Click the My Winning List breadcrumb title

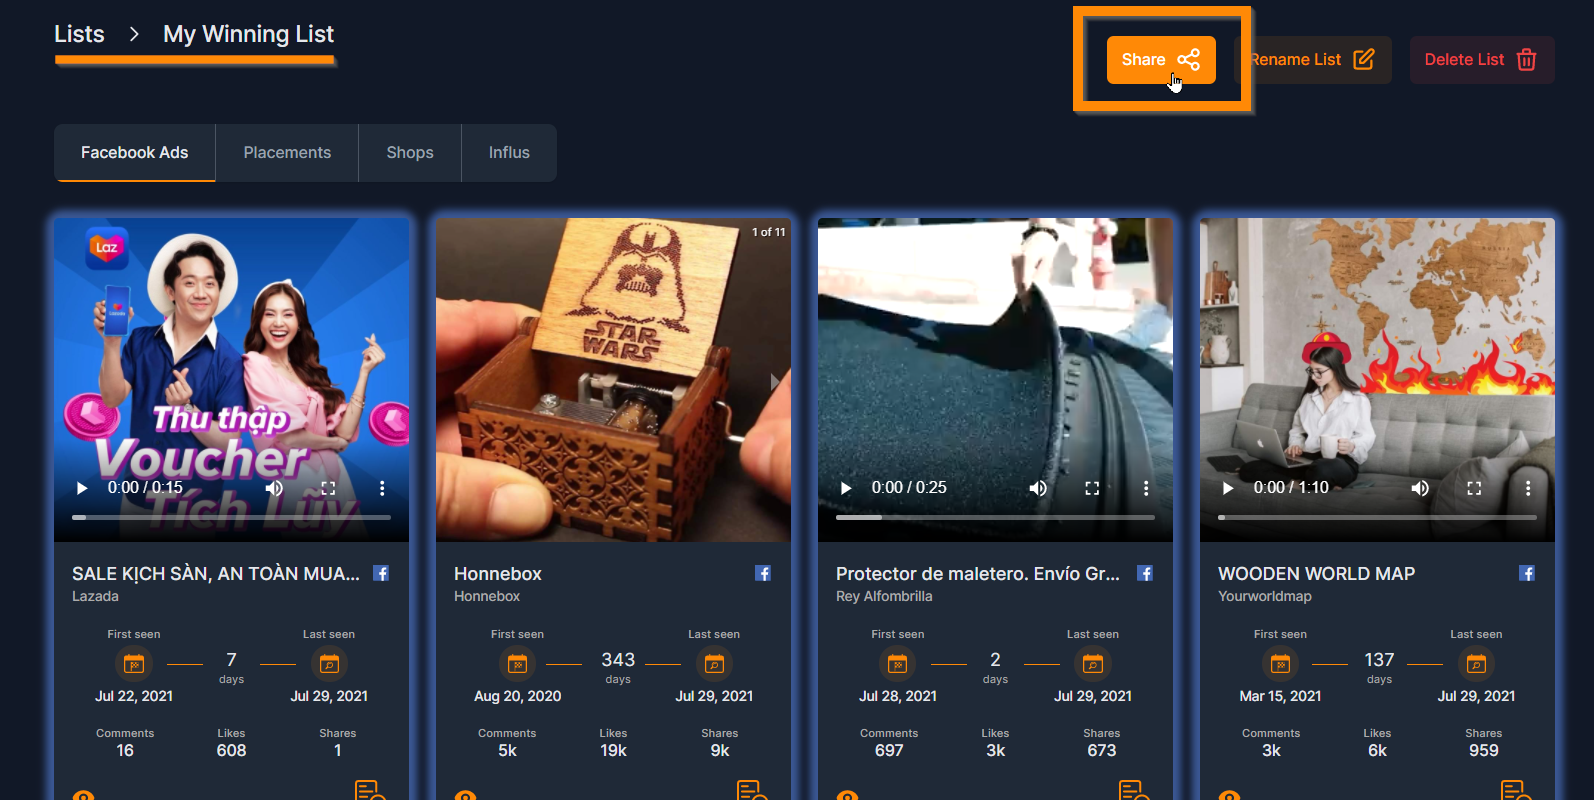pyautogui.click(x=248, y=34)
